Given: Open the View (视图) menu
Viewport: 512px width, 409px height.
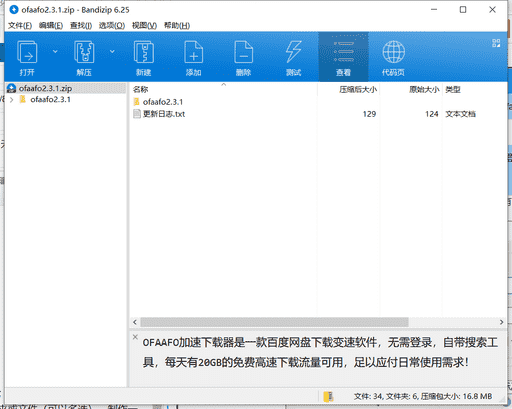Looking at the screenshot, I should pyautogui.click(x=144, y=26).
